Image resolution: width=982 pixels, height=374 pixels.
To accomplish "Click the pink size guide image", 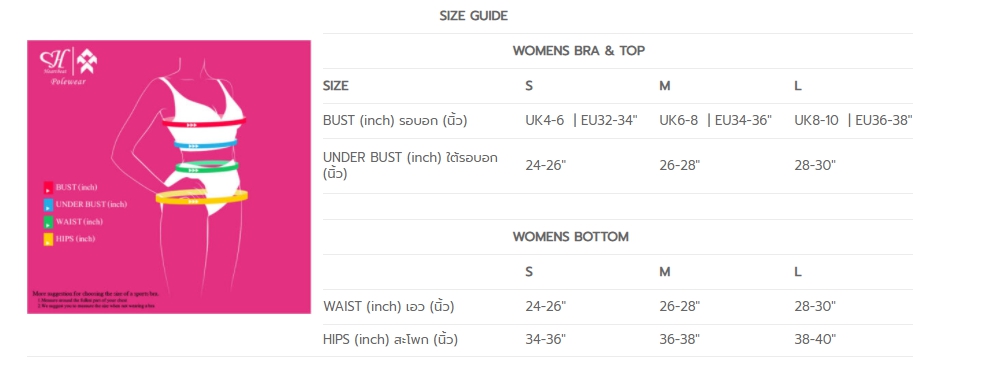I will pos(169,177).
